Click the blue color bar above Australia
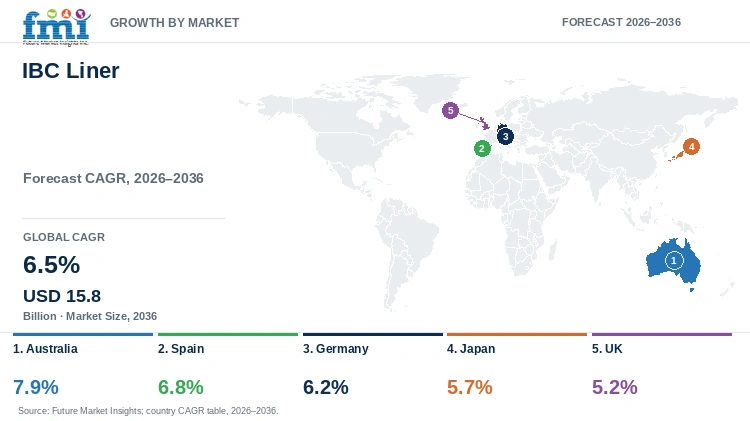The height and width of the screenshot is (421, 750). 83,334
